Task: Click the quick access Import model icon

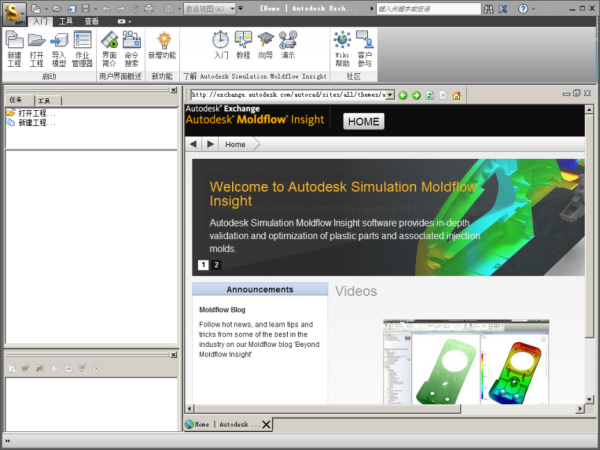Action: click(x=72, y=8)
